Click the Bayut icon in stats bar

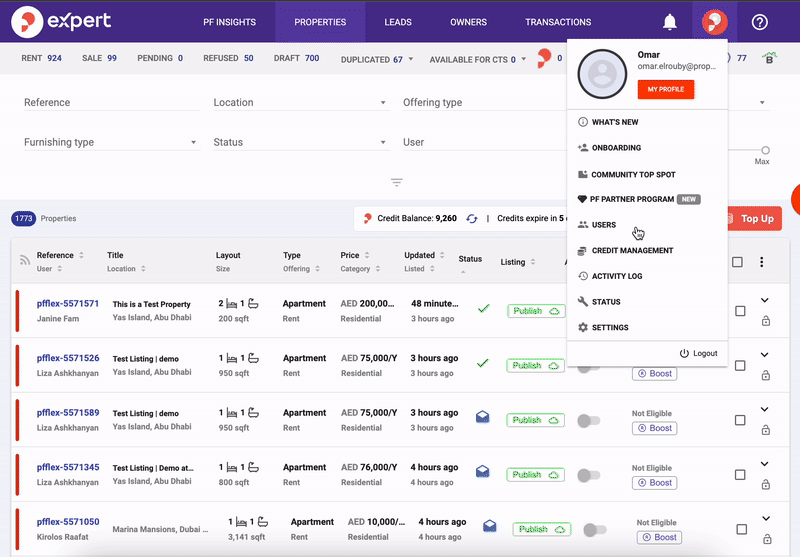(769, 58)
